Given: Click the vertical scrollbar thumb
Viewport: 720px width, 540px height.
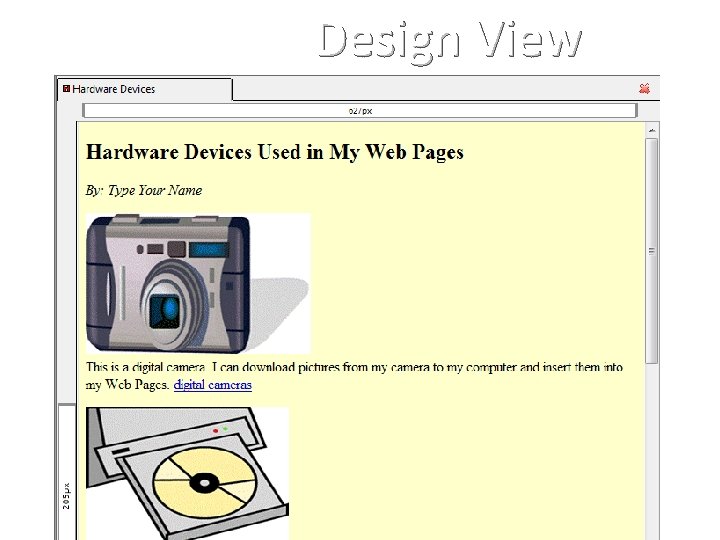Looking at the screenshot, I should 652,251.
